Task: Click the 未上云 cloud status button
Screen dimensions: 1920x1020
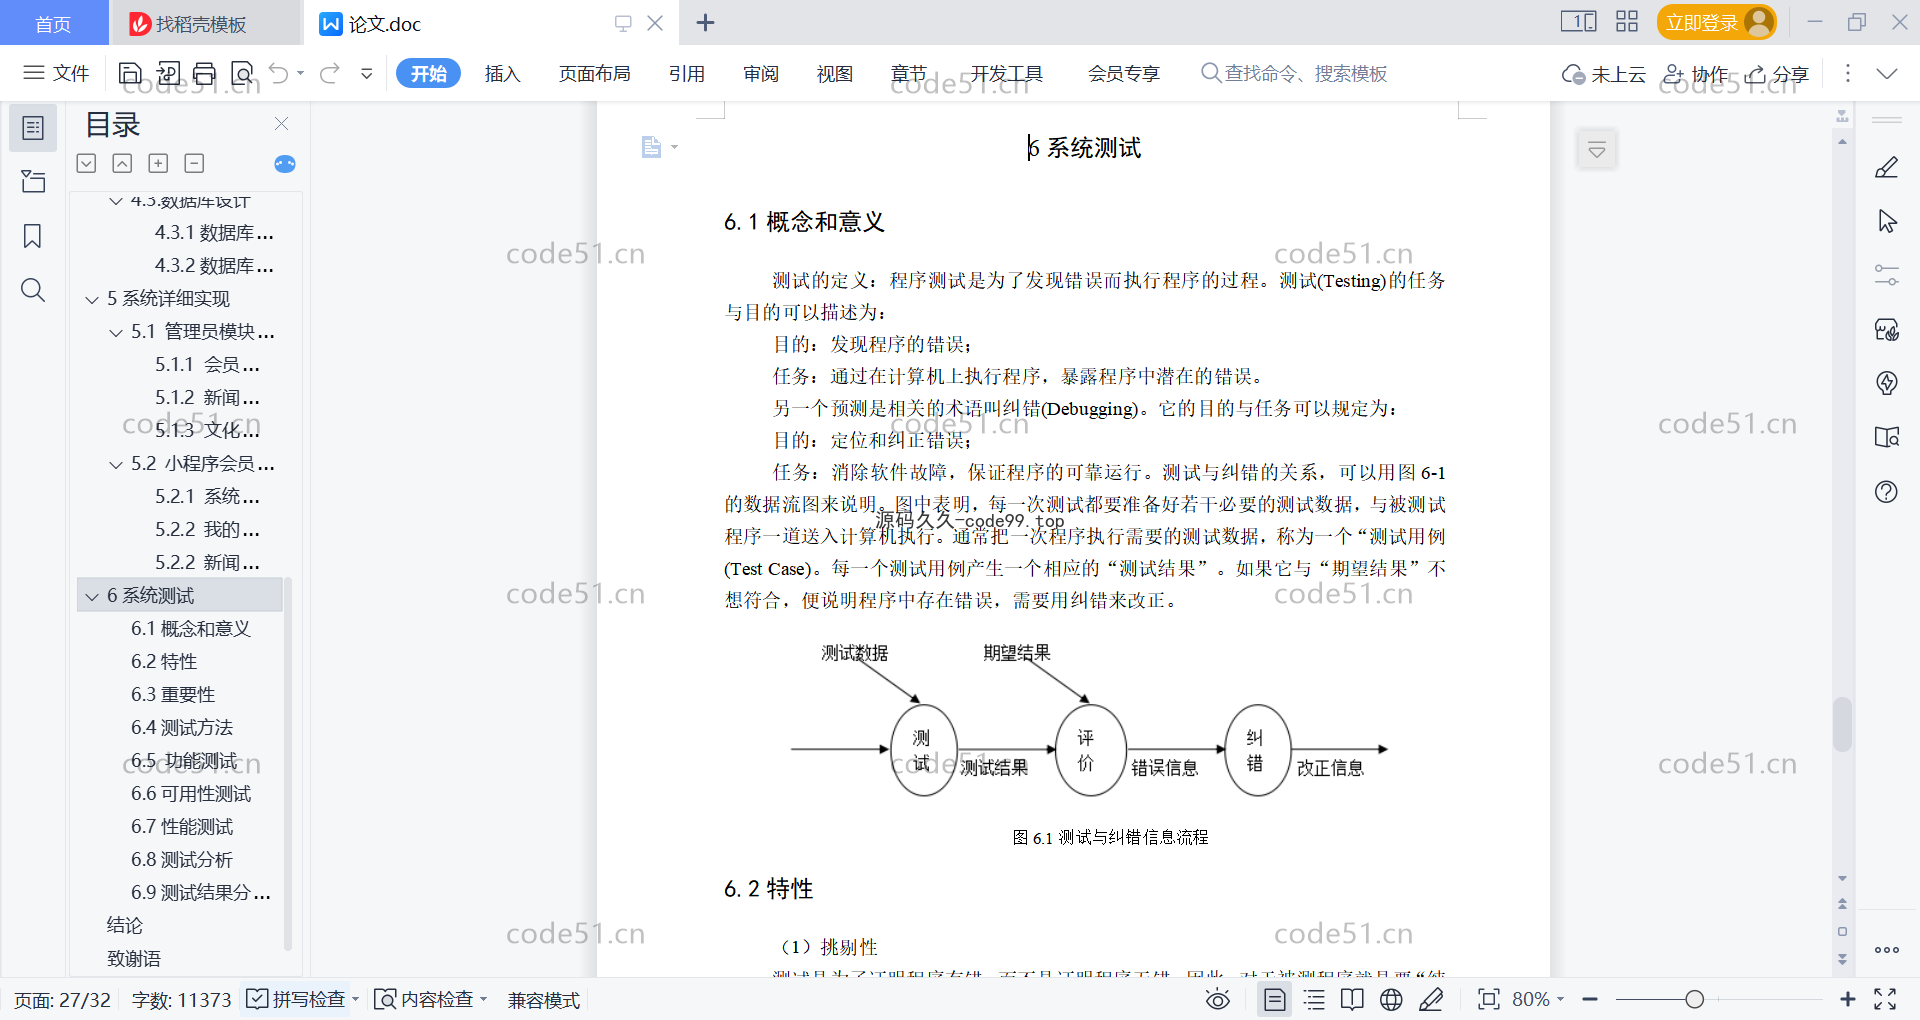Action: tap(1604, 74)
